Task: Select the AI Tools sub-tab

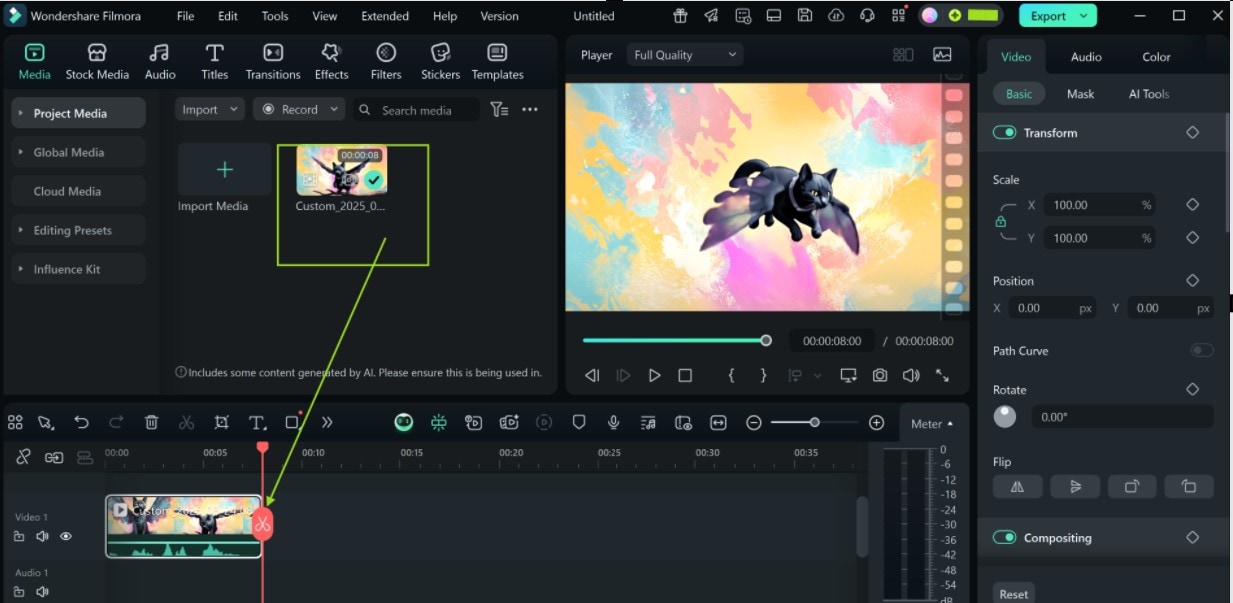Action: tap(1149, 94)
